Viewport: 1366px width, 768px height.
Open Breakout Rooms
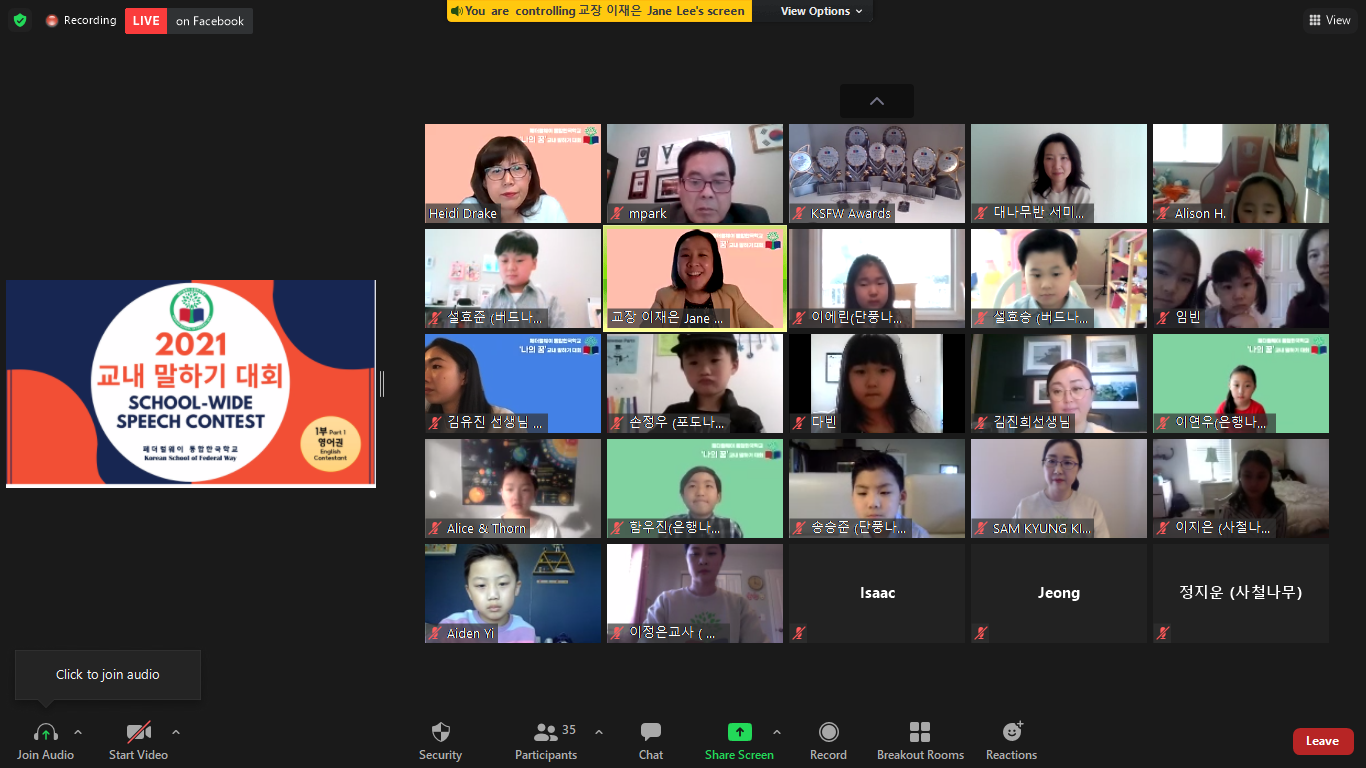coord(920,733)
